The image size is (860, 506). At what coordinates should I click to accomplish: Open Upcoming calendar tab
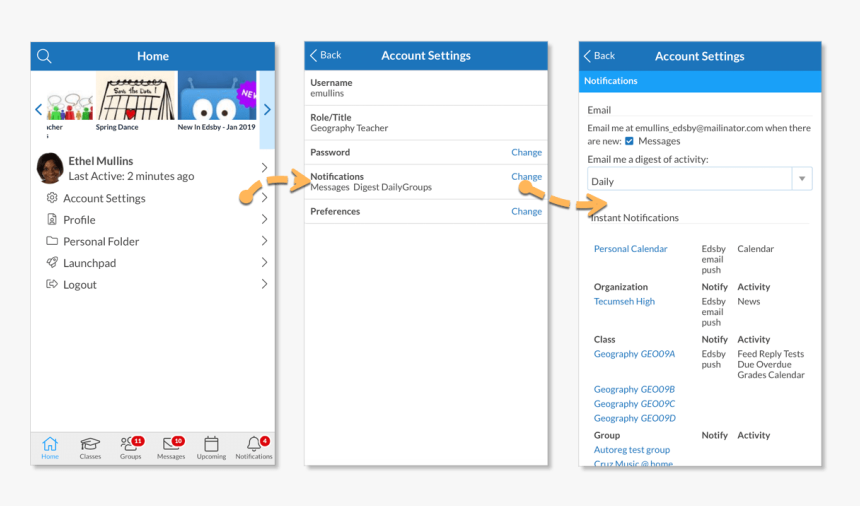(211, 448)
